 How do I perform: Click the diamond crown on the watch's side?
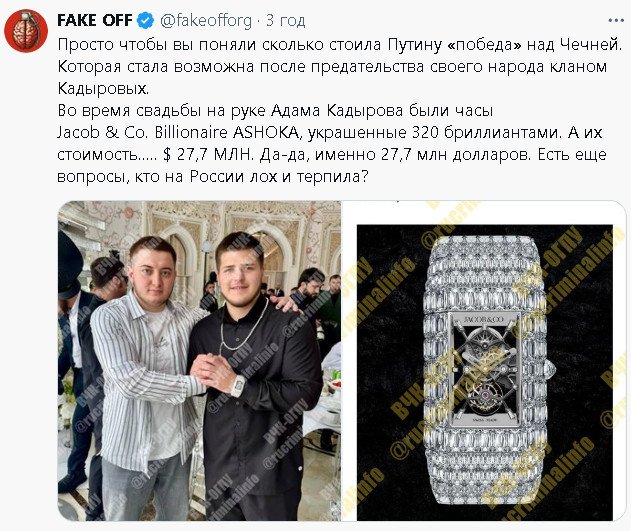[x=549, y=367]
